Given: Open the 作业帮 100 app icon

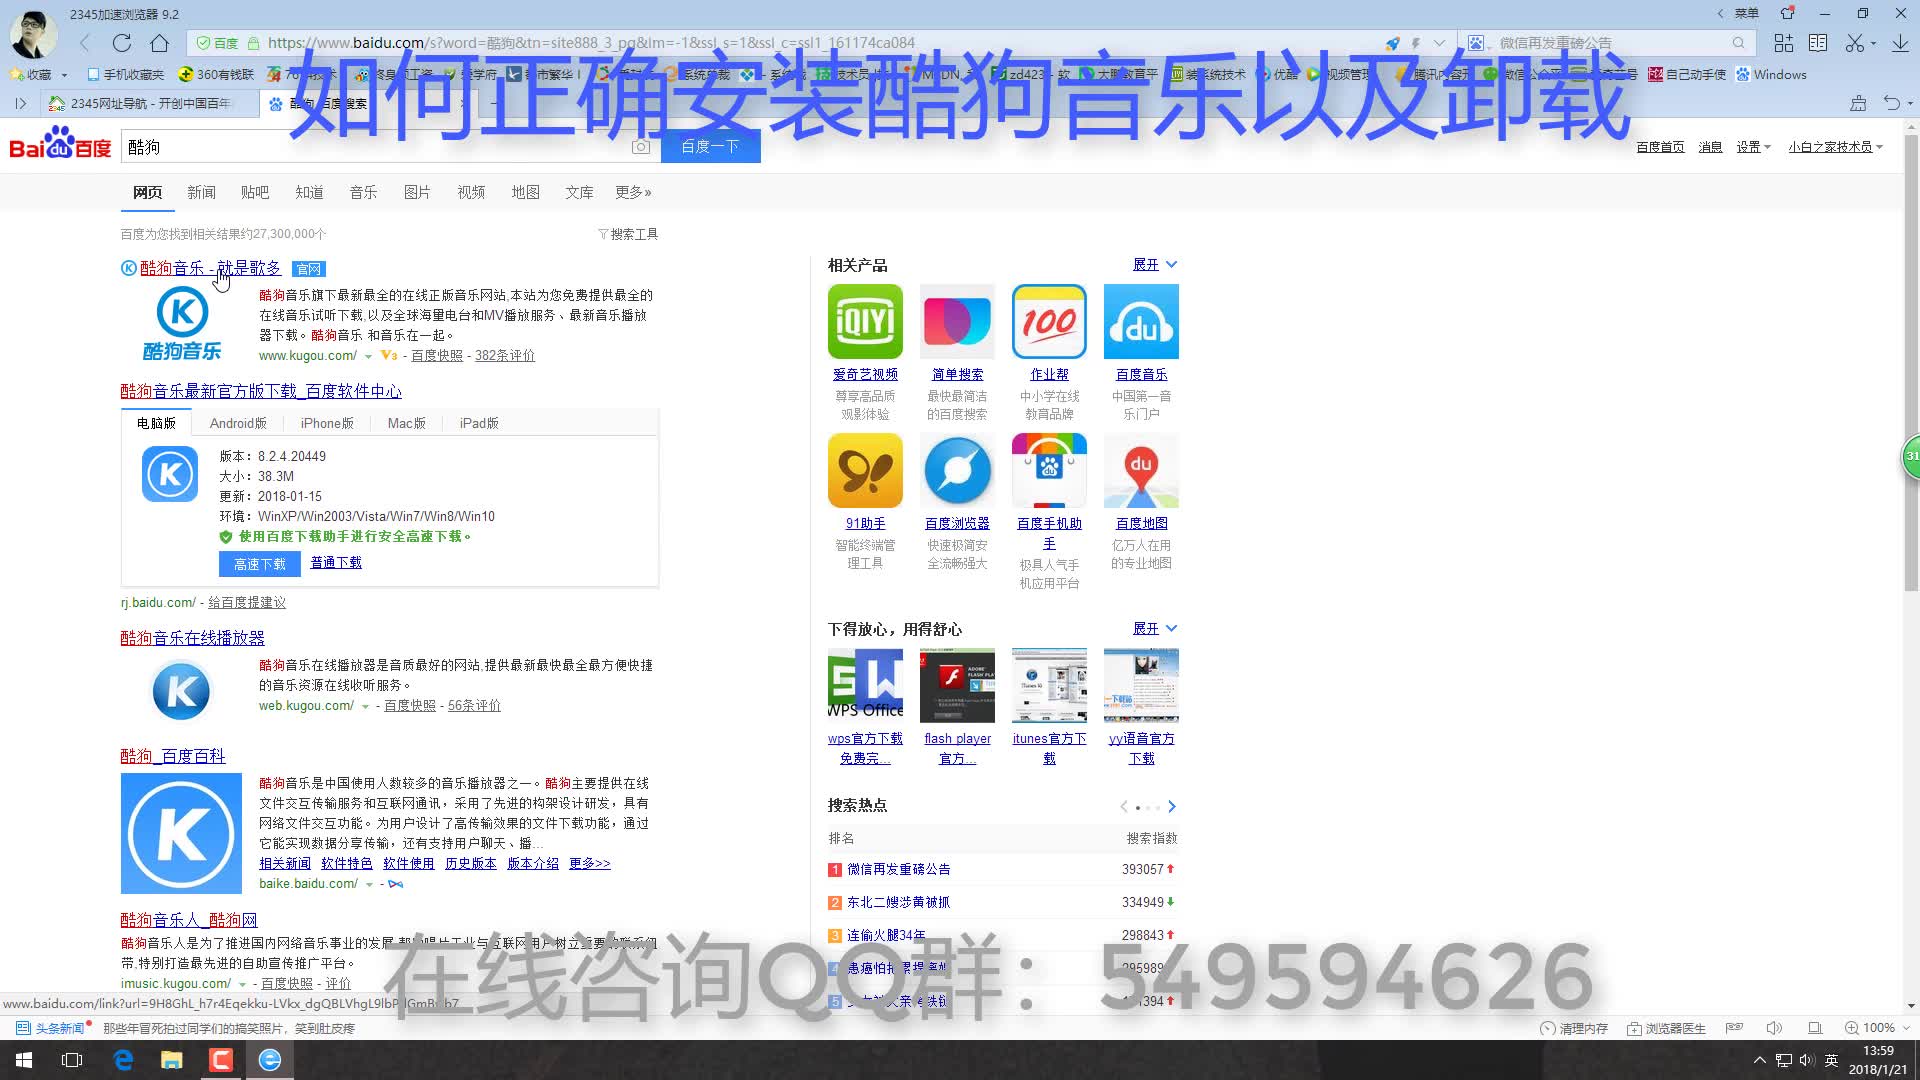Looking at the screenshot, I should (x=1049, y=321).
